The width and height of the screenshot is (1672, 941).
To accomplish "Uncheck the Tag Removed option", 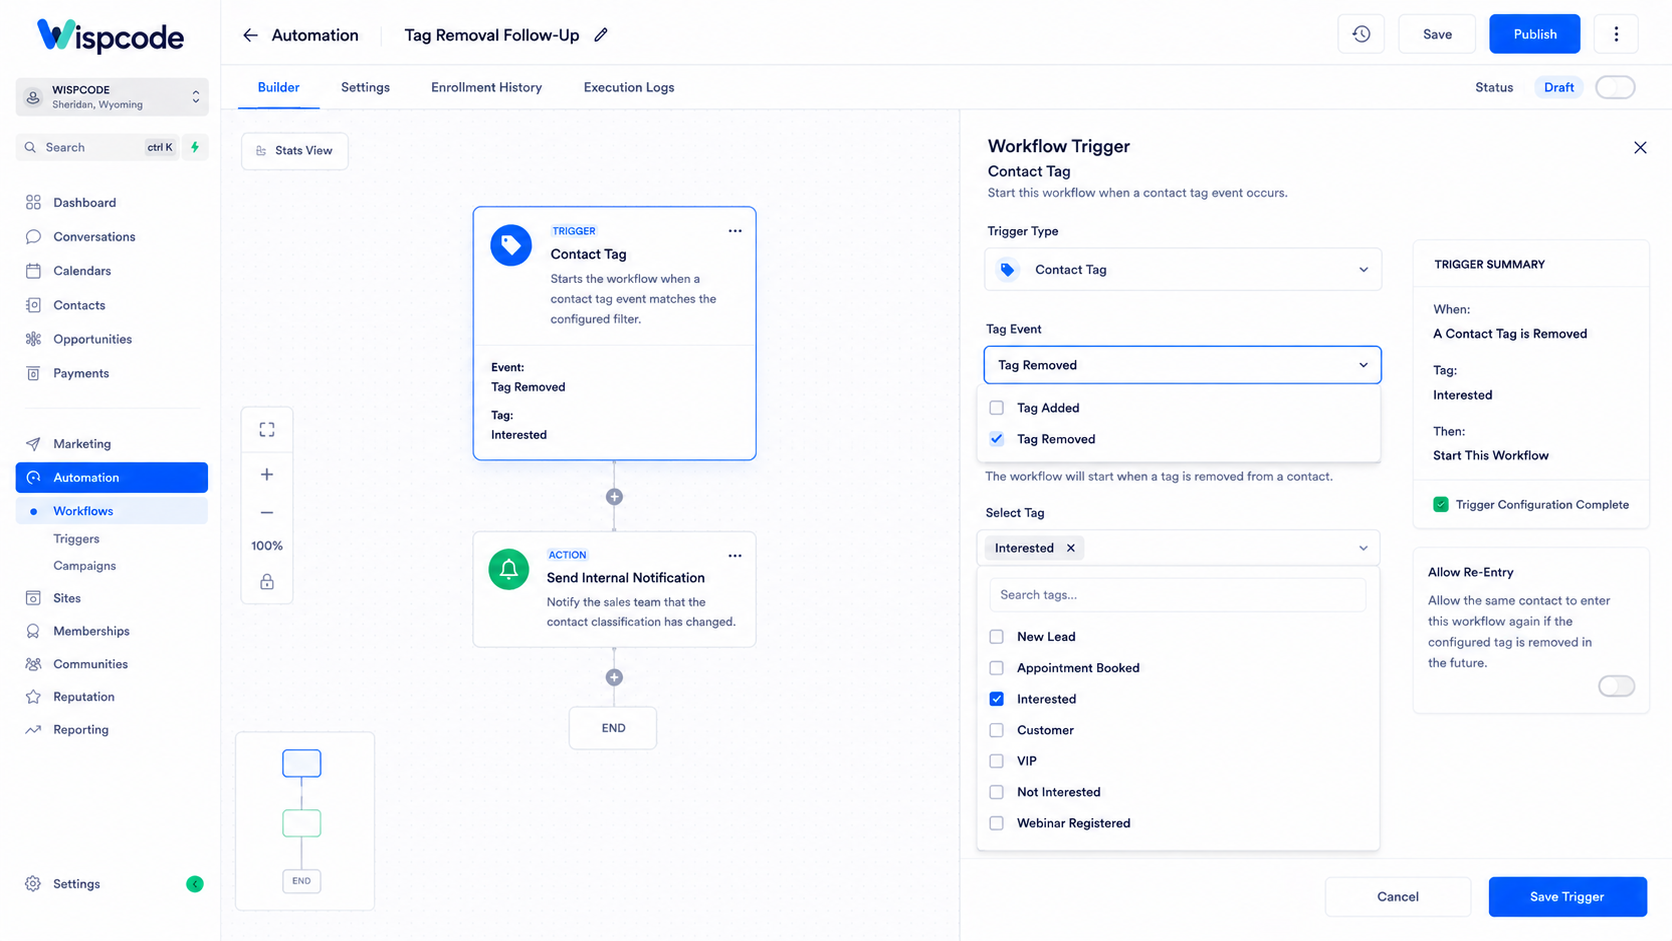I will (x=997, y=439).
